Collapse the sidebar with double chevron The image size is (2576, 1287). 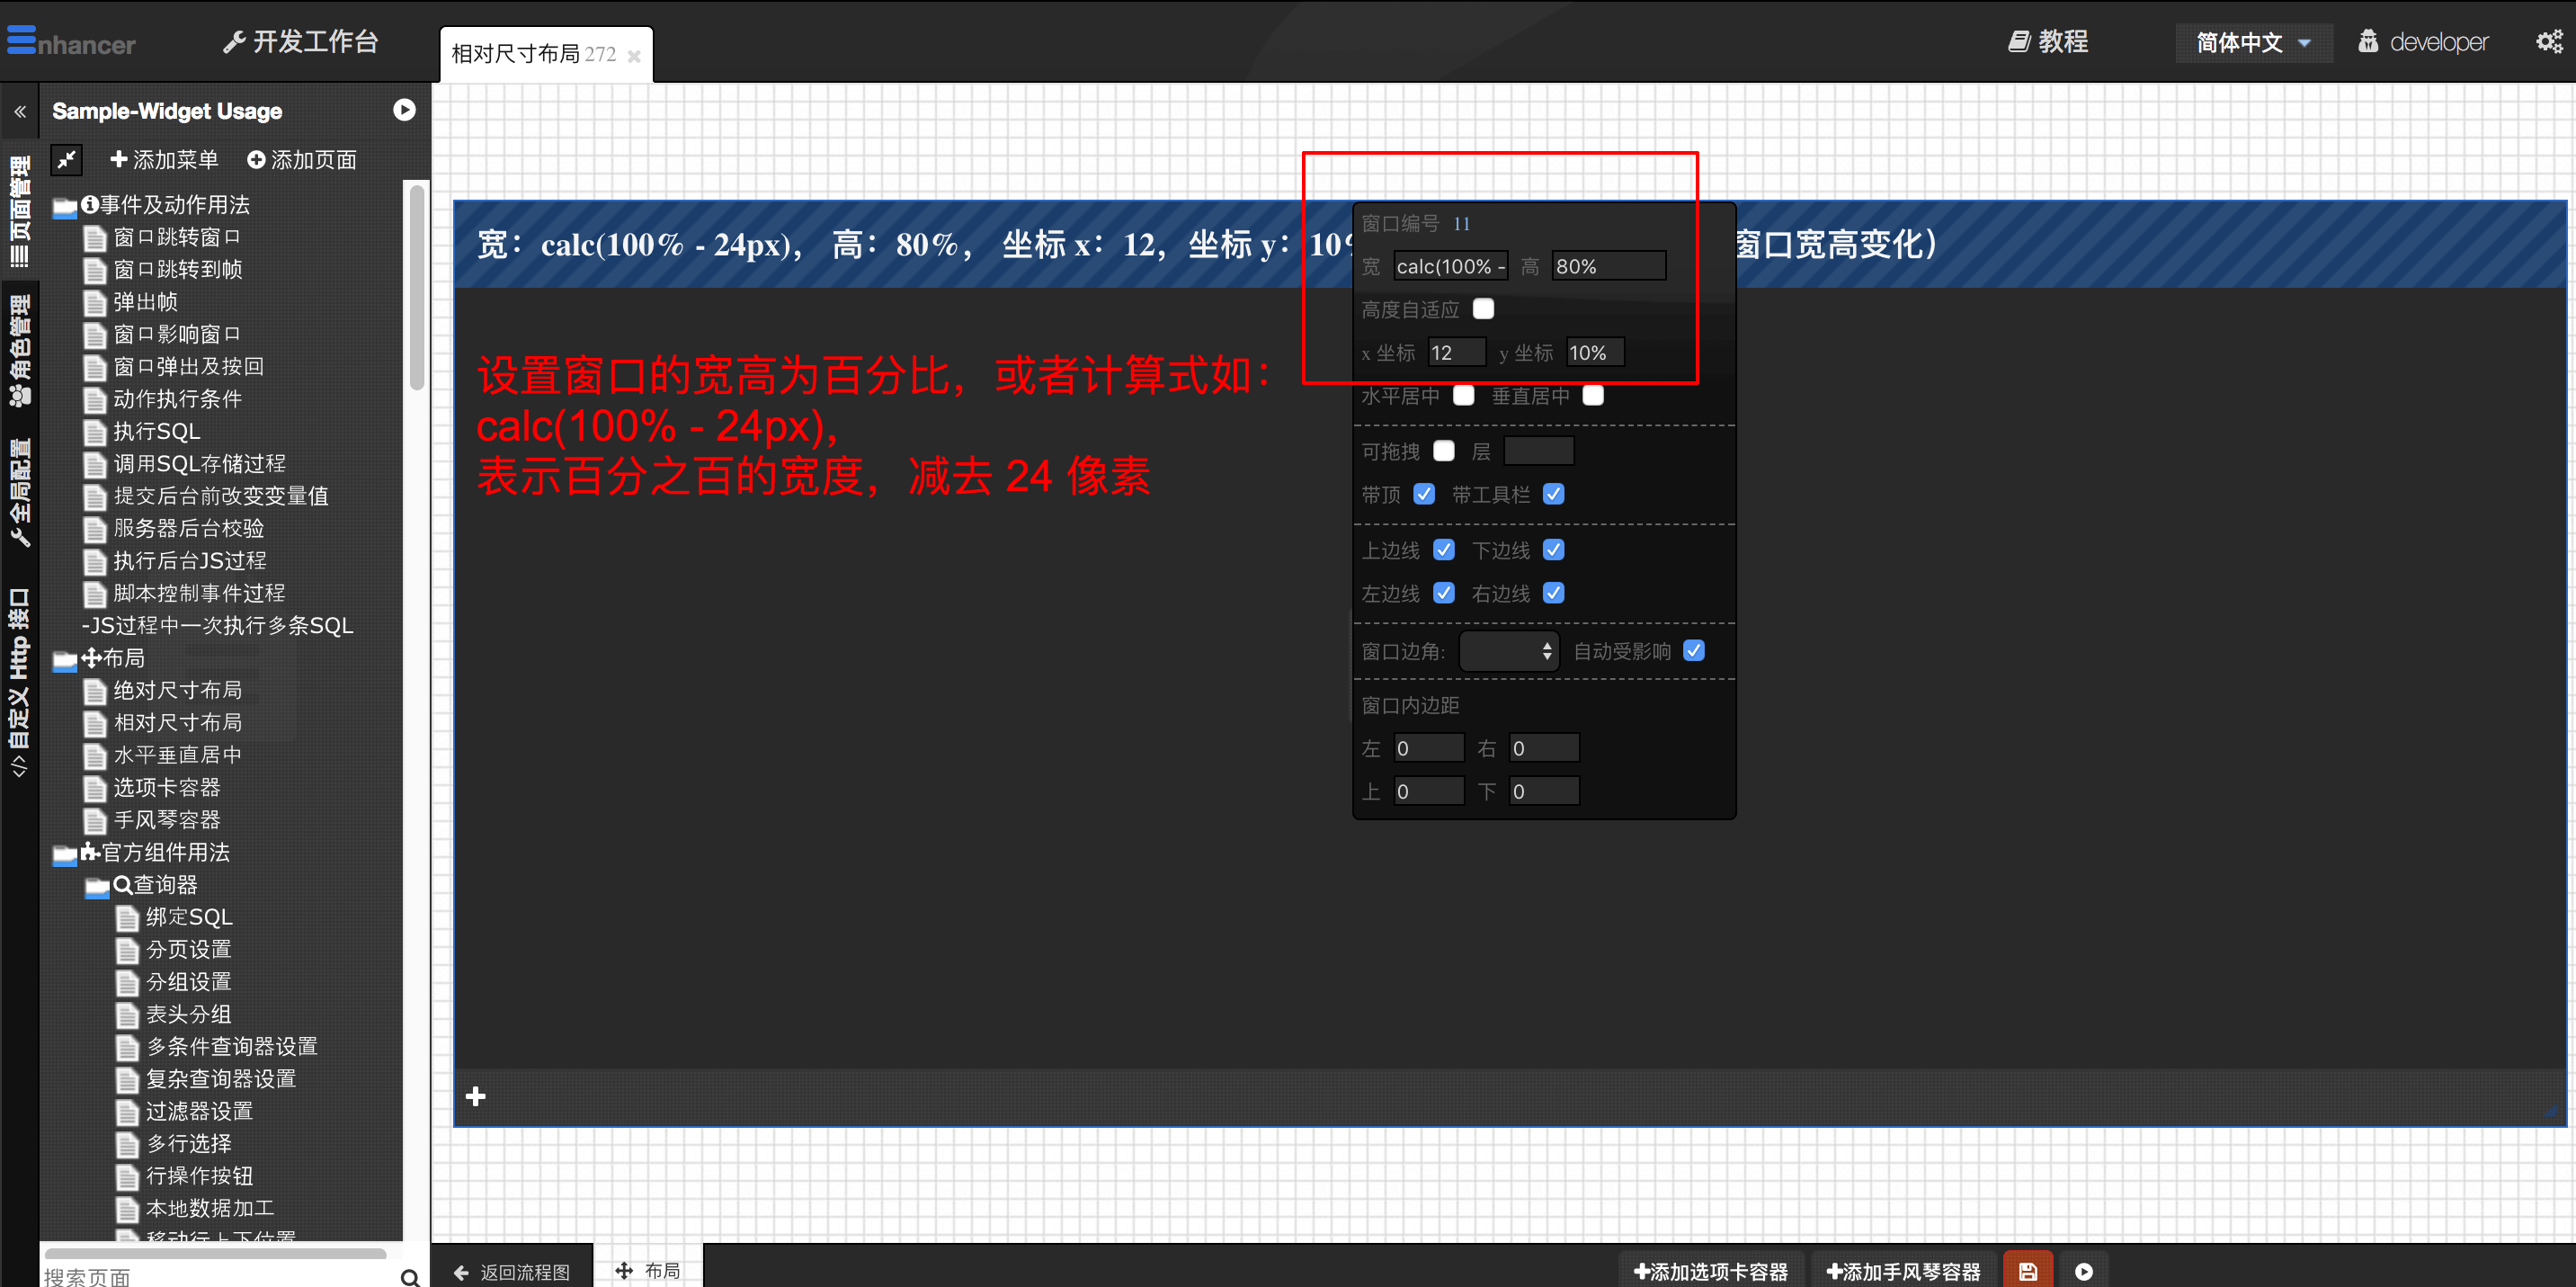[20, 111]
